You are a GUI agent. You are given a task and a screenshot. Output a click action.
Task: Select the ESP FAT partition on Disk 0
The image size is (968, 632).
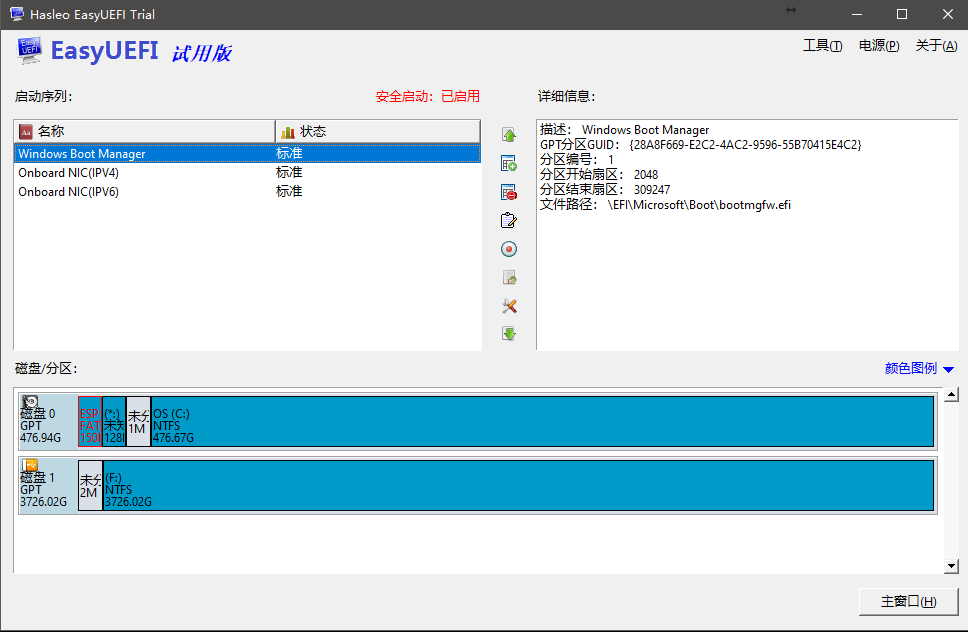(90, 422)
